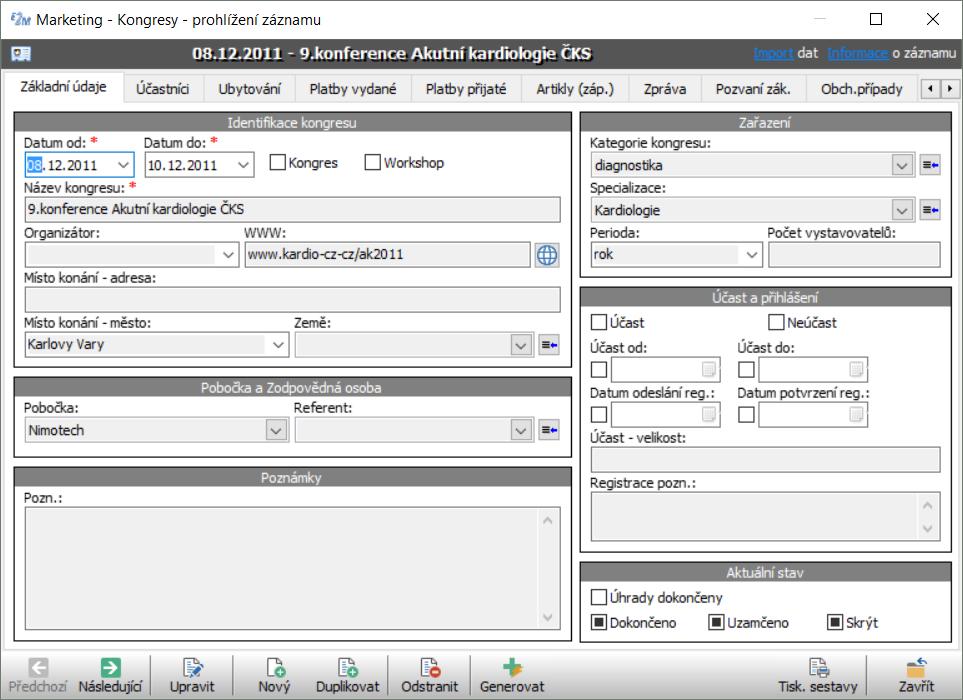The image size is (963, 700).
Task: Open the Specializace dropdown
Action: pos(902,210)
